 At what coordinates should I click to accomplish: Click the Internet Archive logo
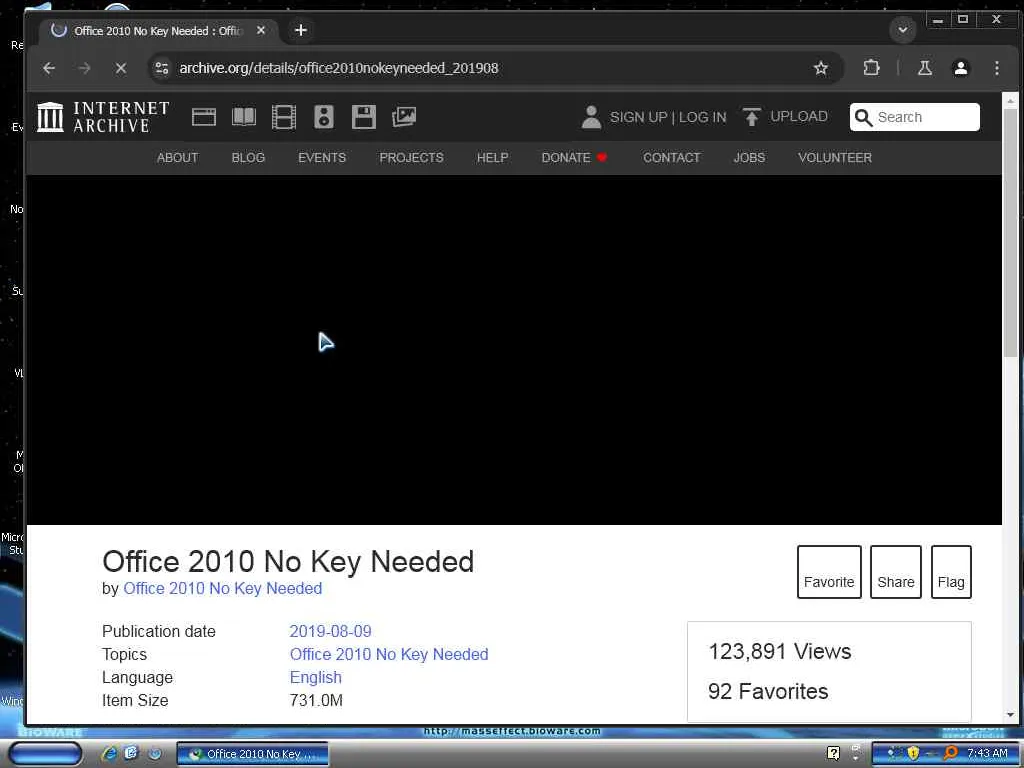103,118
